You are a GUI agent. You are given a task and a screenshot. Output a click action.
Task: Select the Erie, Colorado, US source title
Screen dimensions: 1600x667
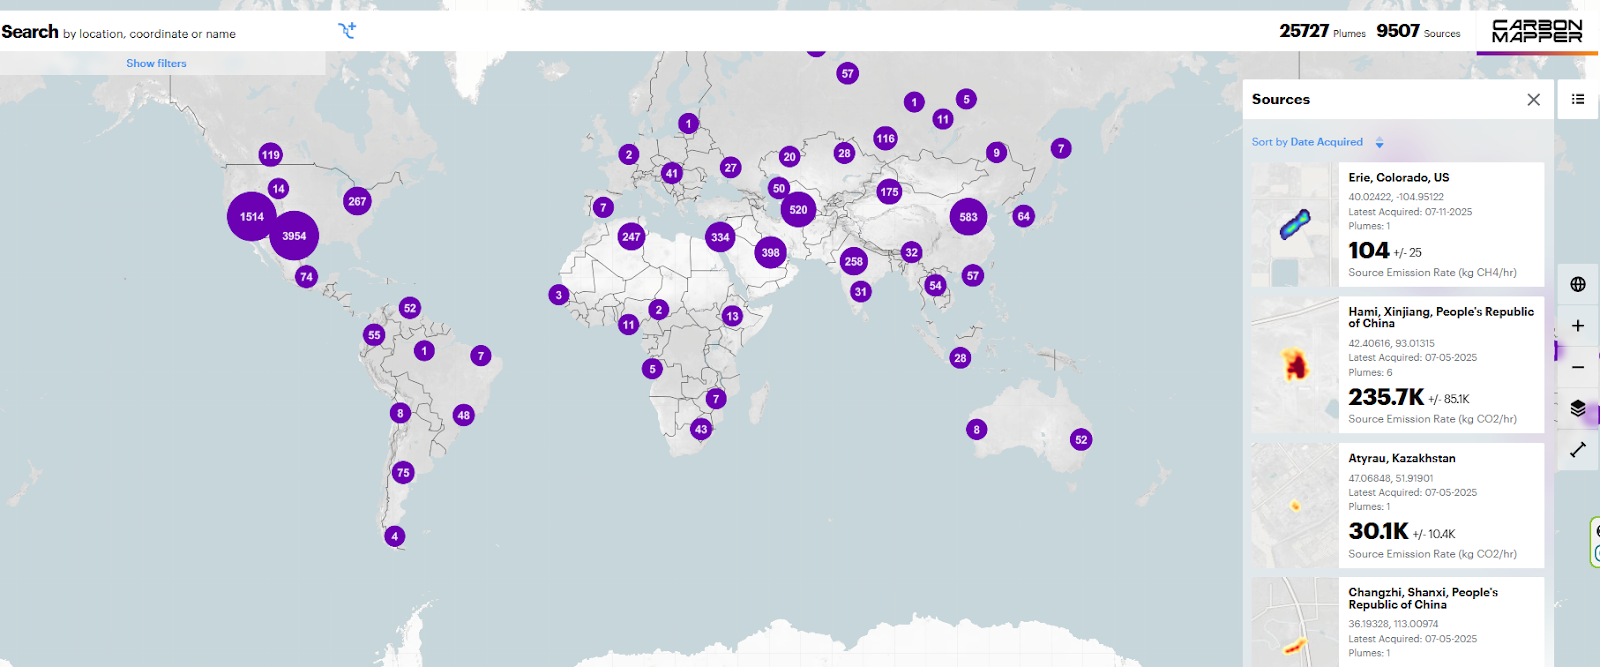(1398, 177)
